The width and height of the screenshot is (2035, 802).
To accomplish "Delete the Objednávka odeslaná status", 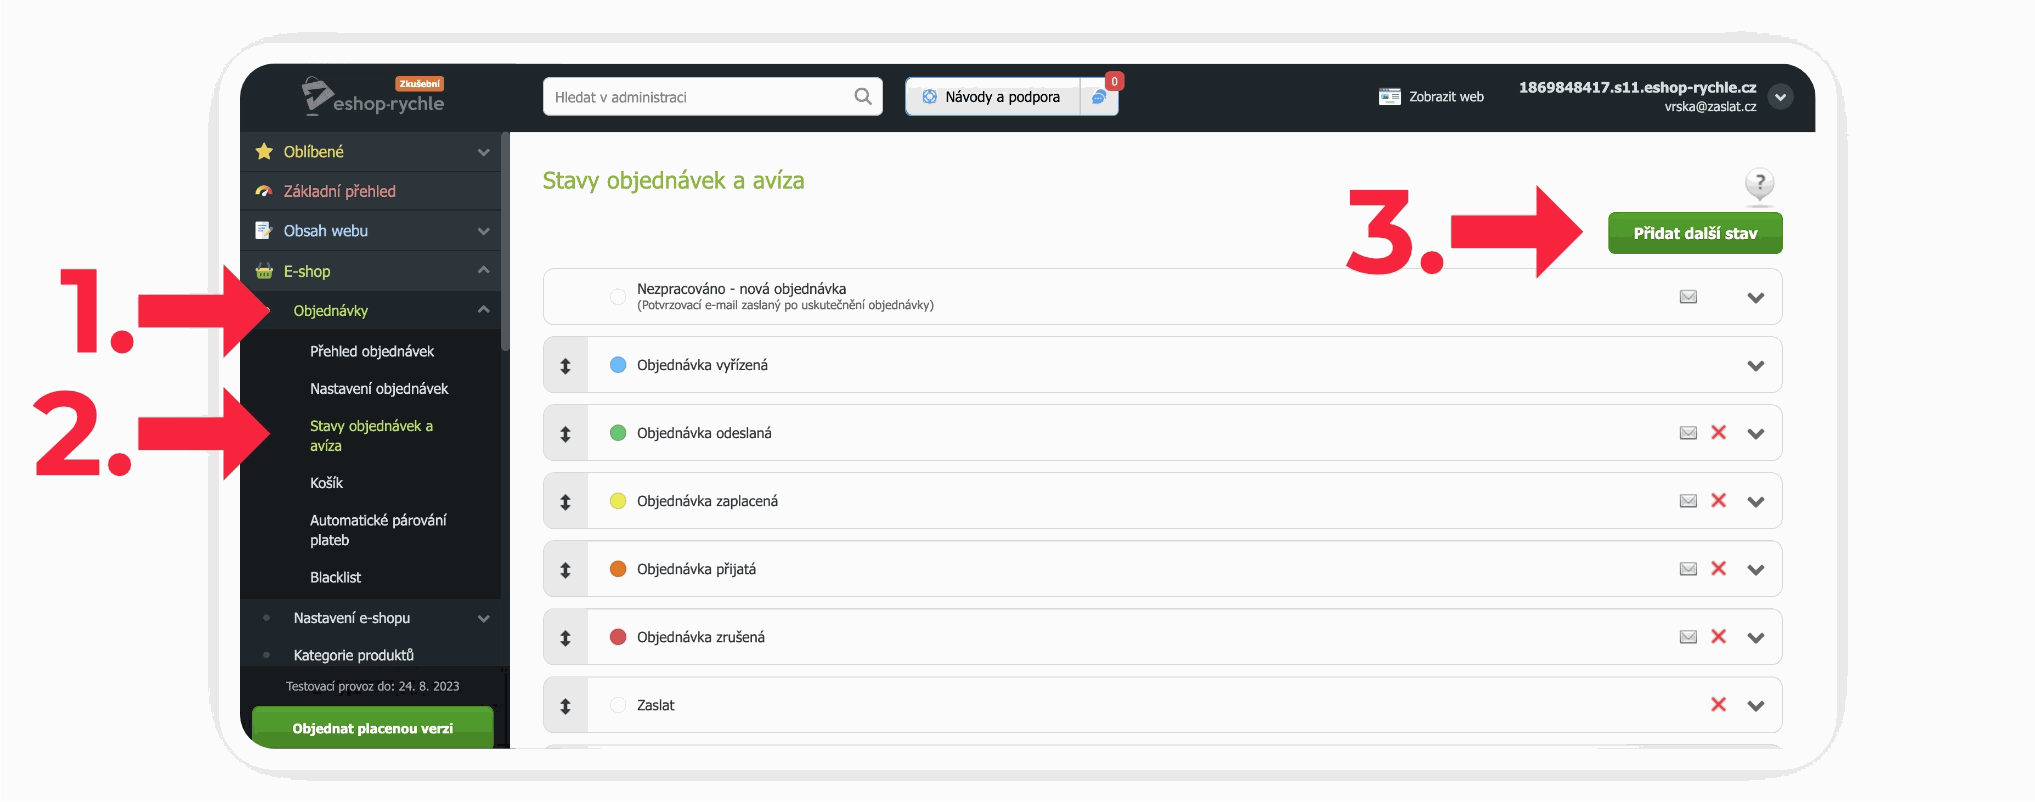I will coord(1719,433).
